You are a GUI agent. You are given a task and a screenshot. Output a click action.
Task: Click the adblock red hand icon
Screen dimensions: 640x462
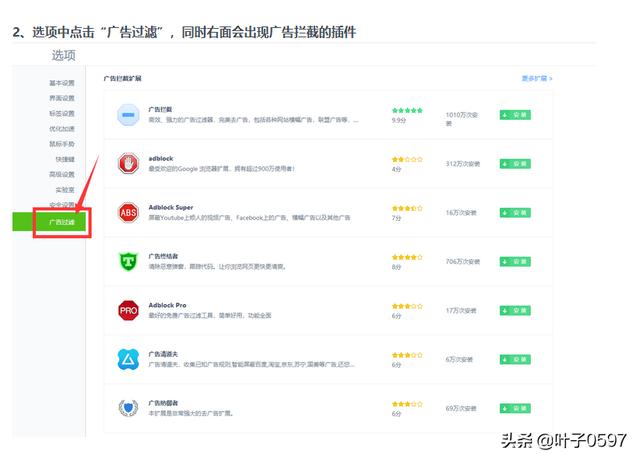point(128,163)
